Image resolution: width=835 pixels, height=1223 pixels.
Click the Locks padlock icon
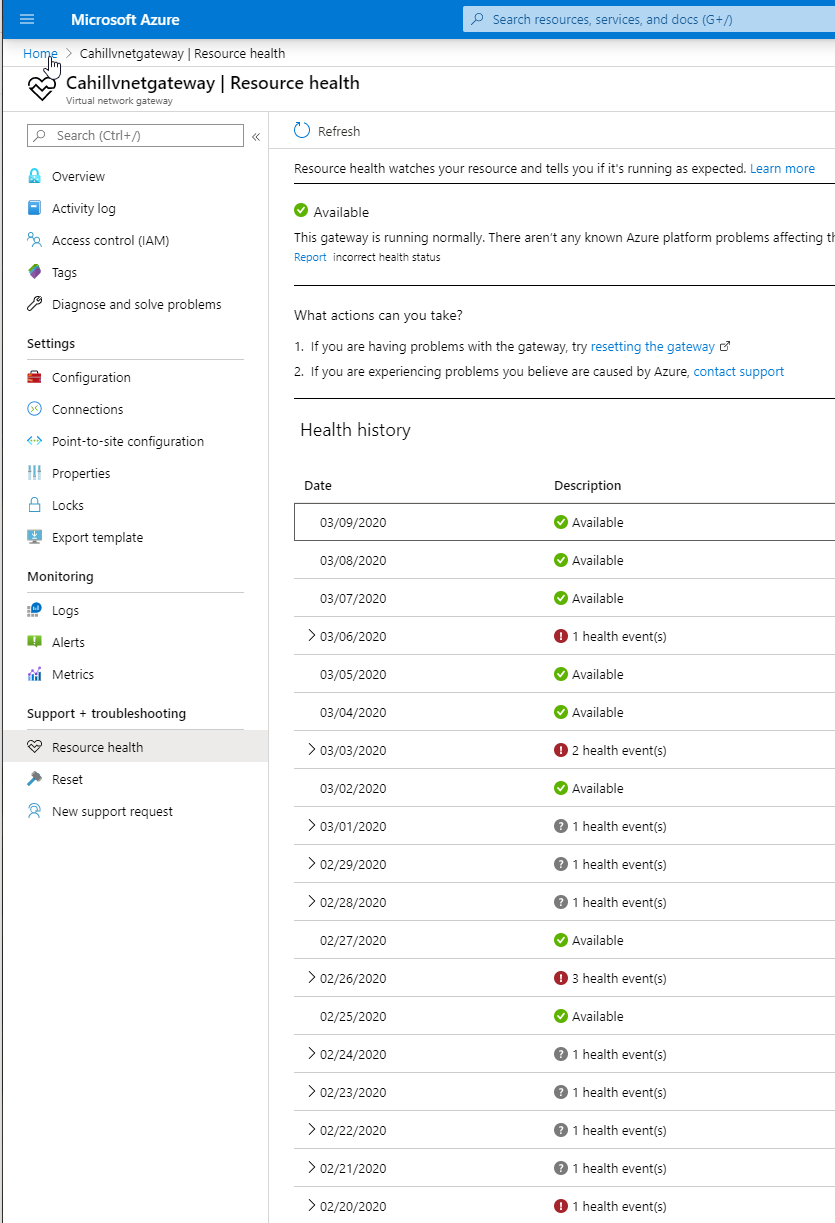[34, 505]
